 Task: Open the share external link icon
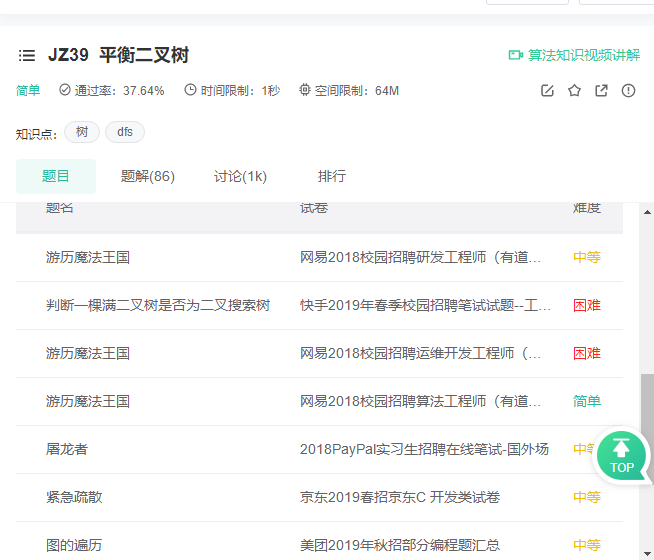(601, 90)
